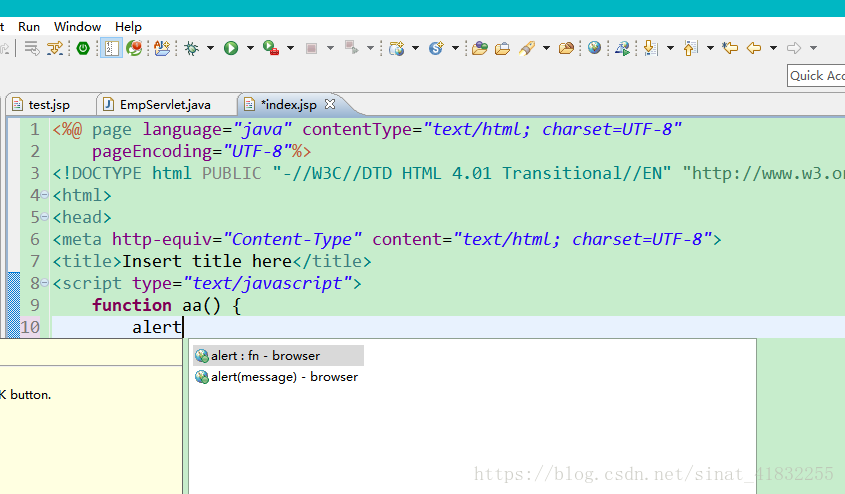The width and height of the screenshot is (845, 494).
Task: Click 'Insert title here' text on line 7
Action: [x=207, y=261]
